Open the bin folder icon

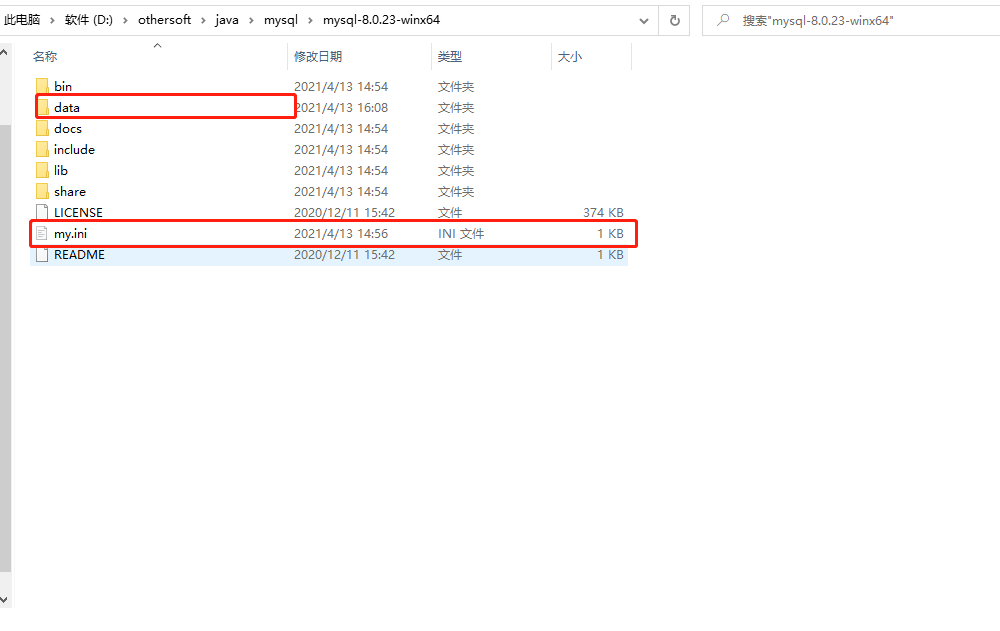point(42,86)
